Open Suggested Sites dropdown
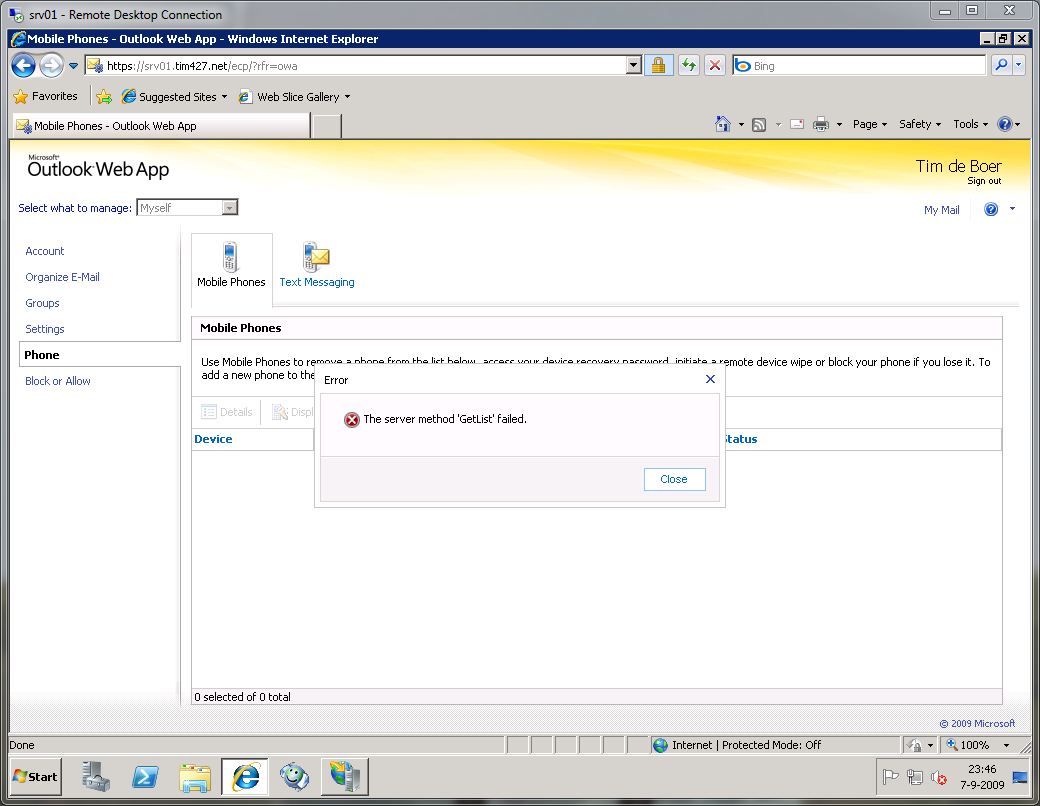Viewport: 1040px width, 806px height. pos(174,97)
